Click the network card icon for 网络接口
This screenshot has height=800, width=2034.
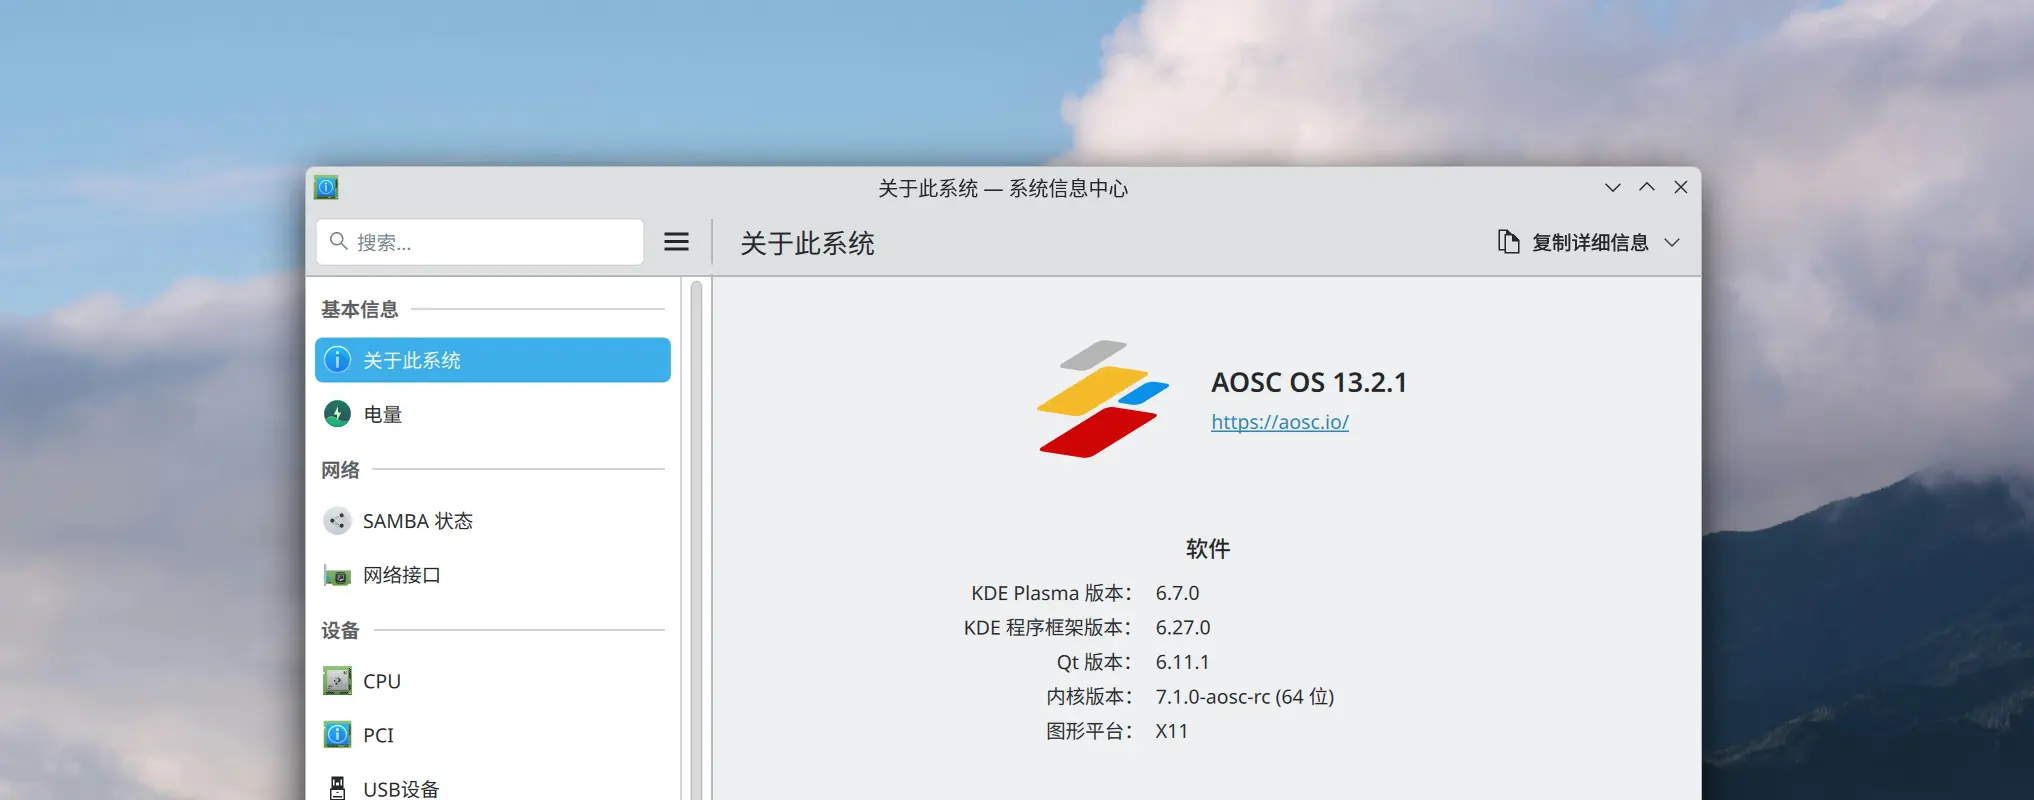pyautogui.click(x=338, y=576)
